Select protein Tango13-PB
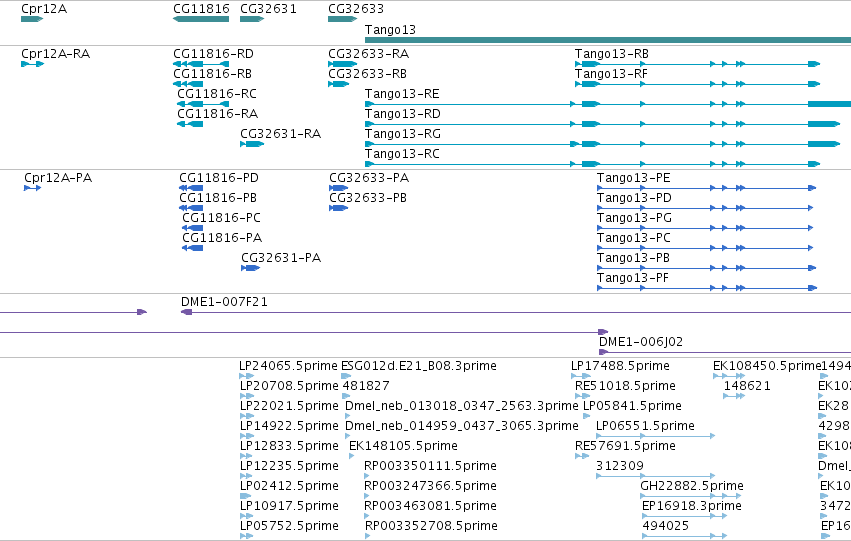Image resolution: width=851 pixels, height=541 pixels. click(x=633, y=258)
